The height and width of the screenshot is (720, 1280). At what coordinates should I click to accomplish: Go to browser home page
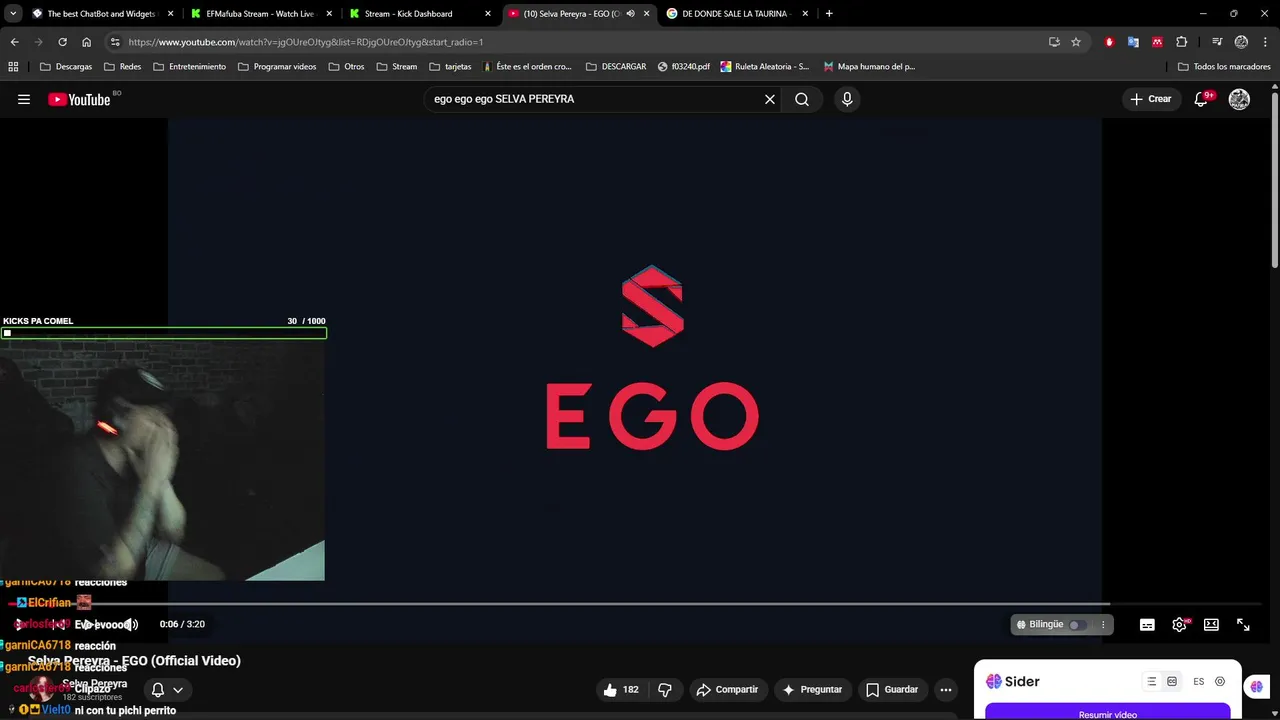pyautogui.click(x=86, y=42)
